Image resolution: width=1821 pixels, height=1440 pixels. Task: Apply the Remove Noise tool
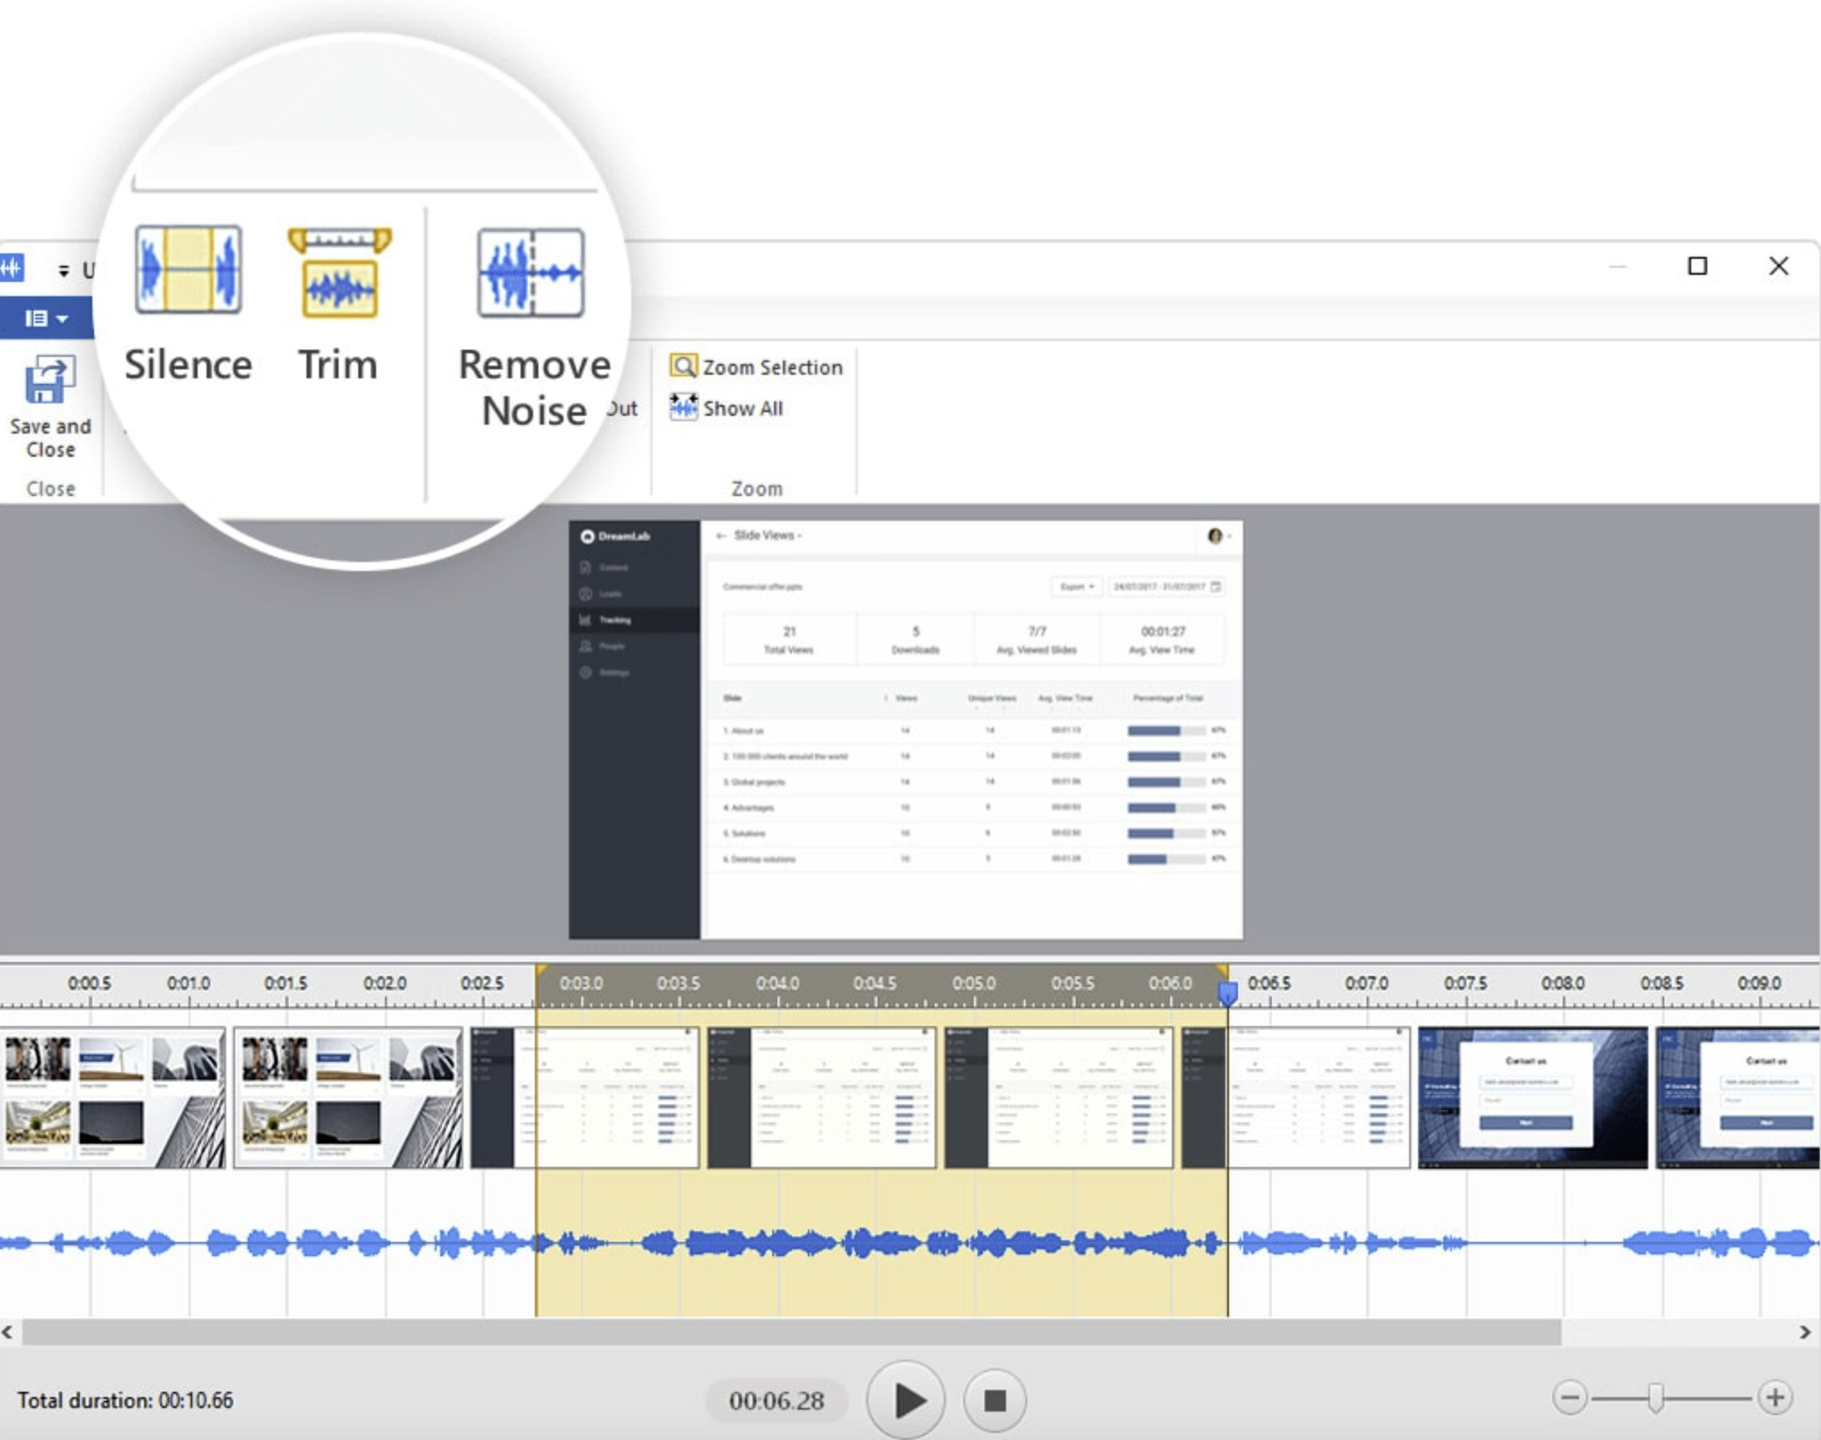pyautogui.click(x=531, y=273)
